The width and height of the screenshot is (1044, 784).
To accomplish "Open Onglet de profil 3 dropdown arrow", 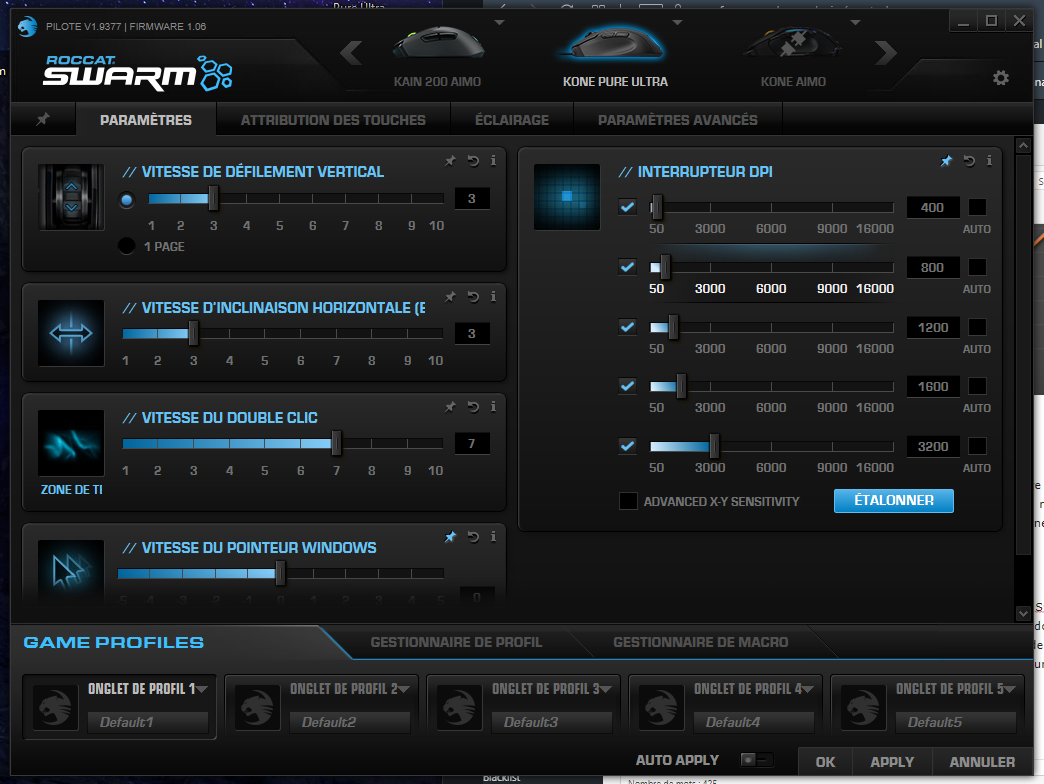I will pos(606,688).
